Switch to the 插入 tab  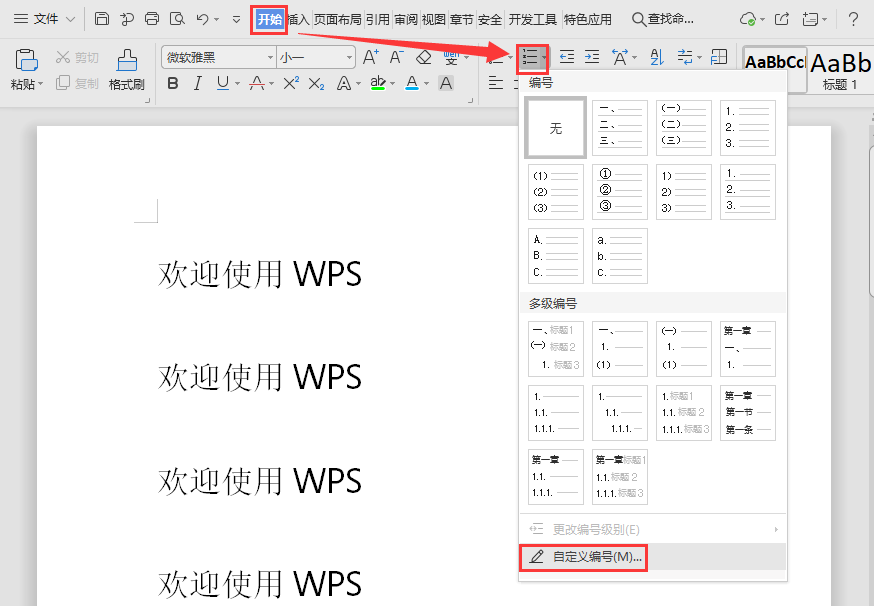299,20
